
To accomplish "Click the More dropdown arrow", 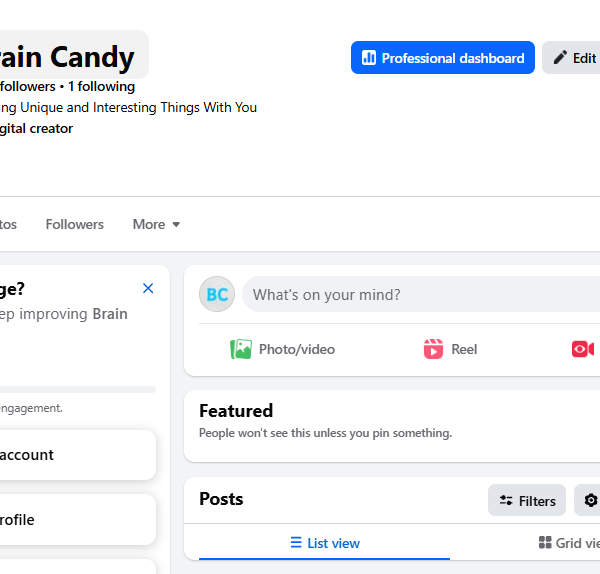I will coord(176,225).
